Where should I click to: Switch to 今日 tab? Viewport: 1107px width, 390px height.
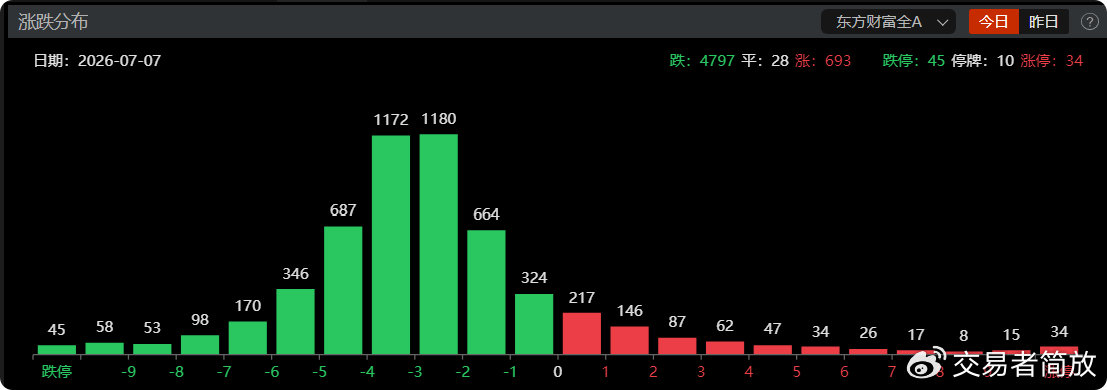(x=993, y=22)
